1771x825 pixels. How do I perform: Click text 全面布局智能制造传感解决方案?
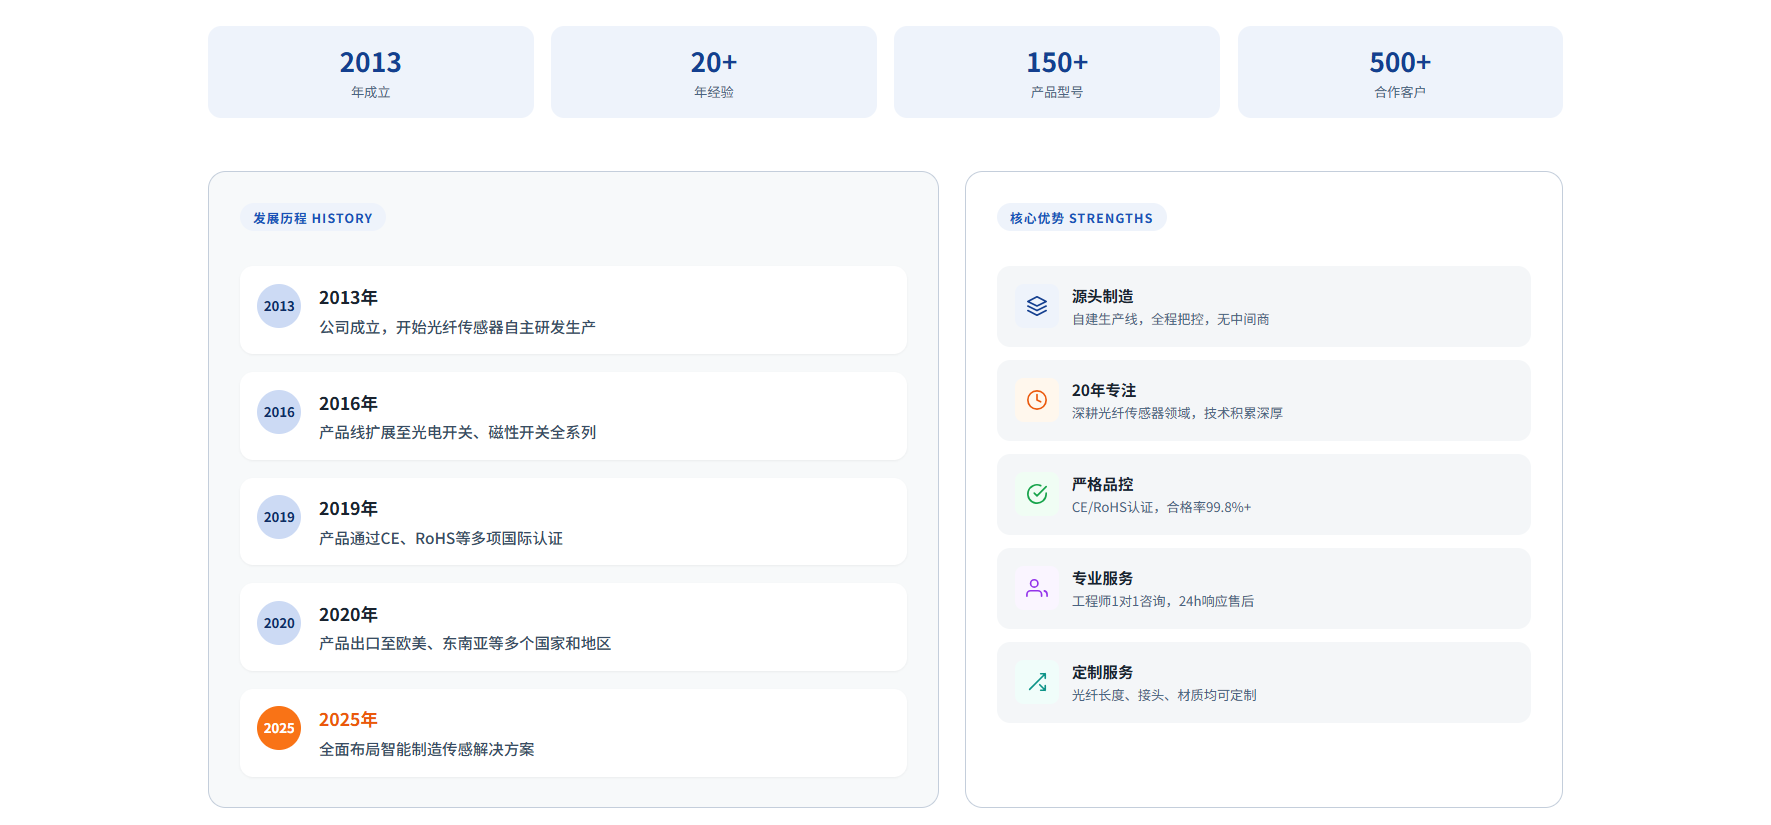(x=427, y=749)
